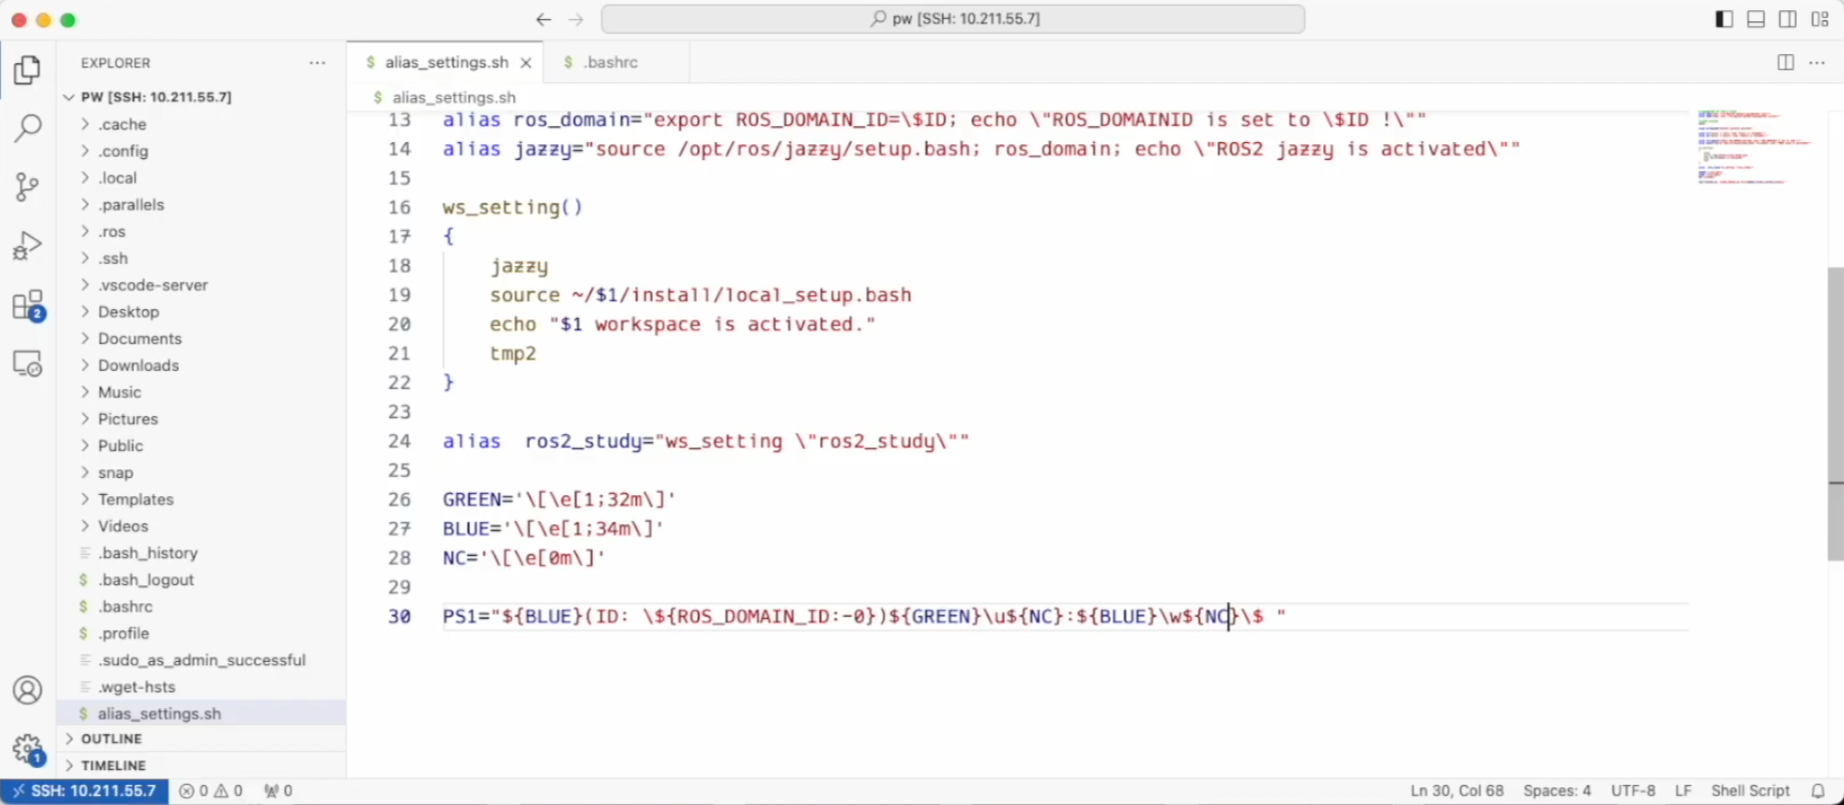Toggle the bottom panel layout icon
1844x805 pixels.
click(1756, 19)
